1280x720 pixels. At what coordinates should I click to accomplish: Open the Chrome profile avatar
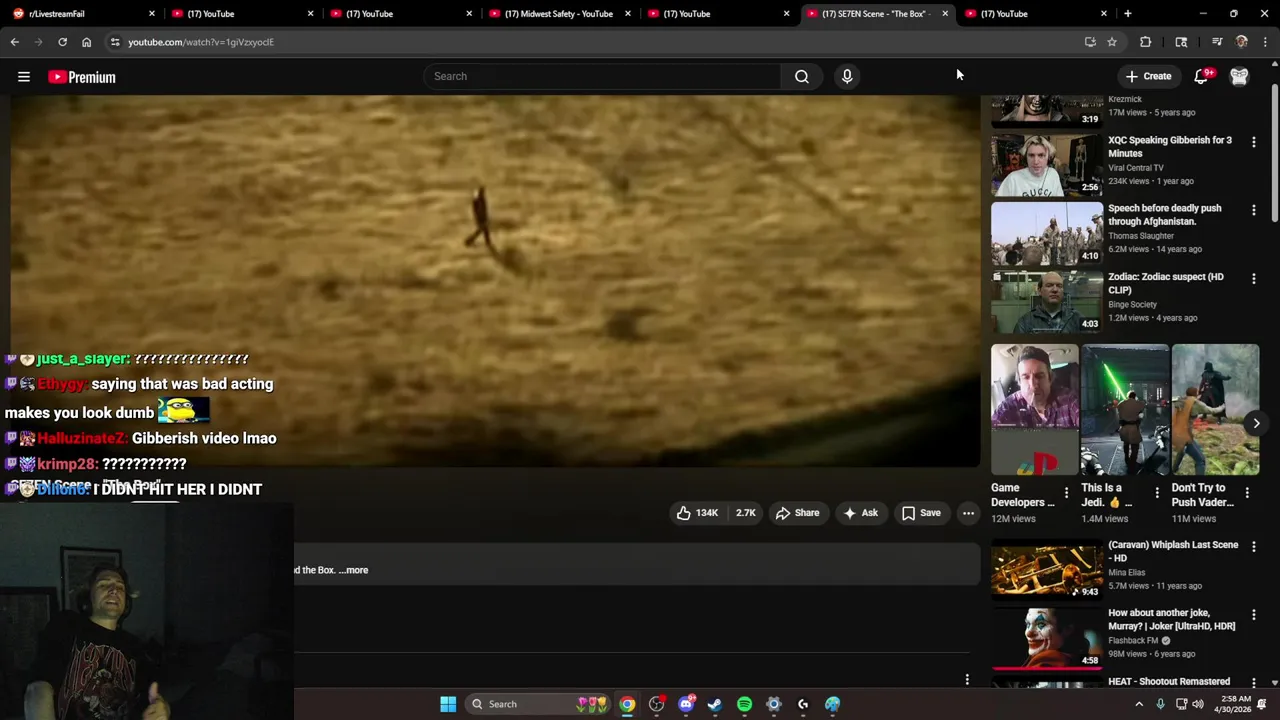(1242, 42)
